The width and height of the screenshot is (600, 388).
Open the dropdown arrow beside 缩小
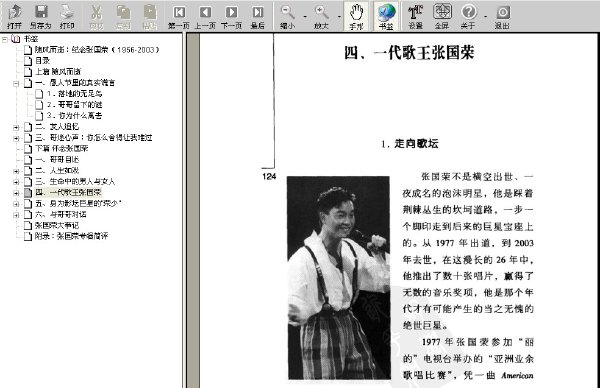305,16
